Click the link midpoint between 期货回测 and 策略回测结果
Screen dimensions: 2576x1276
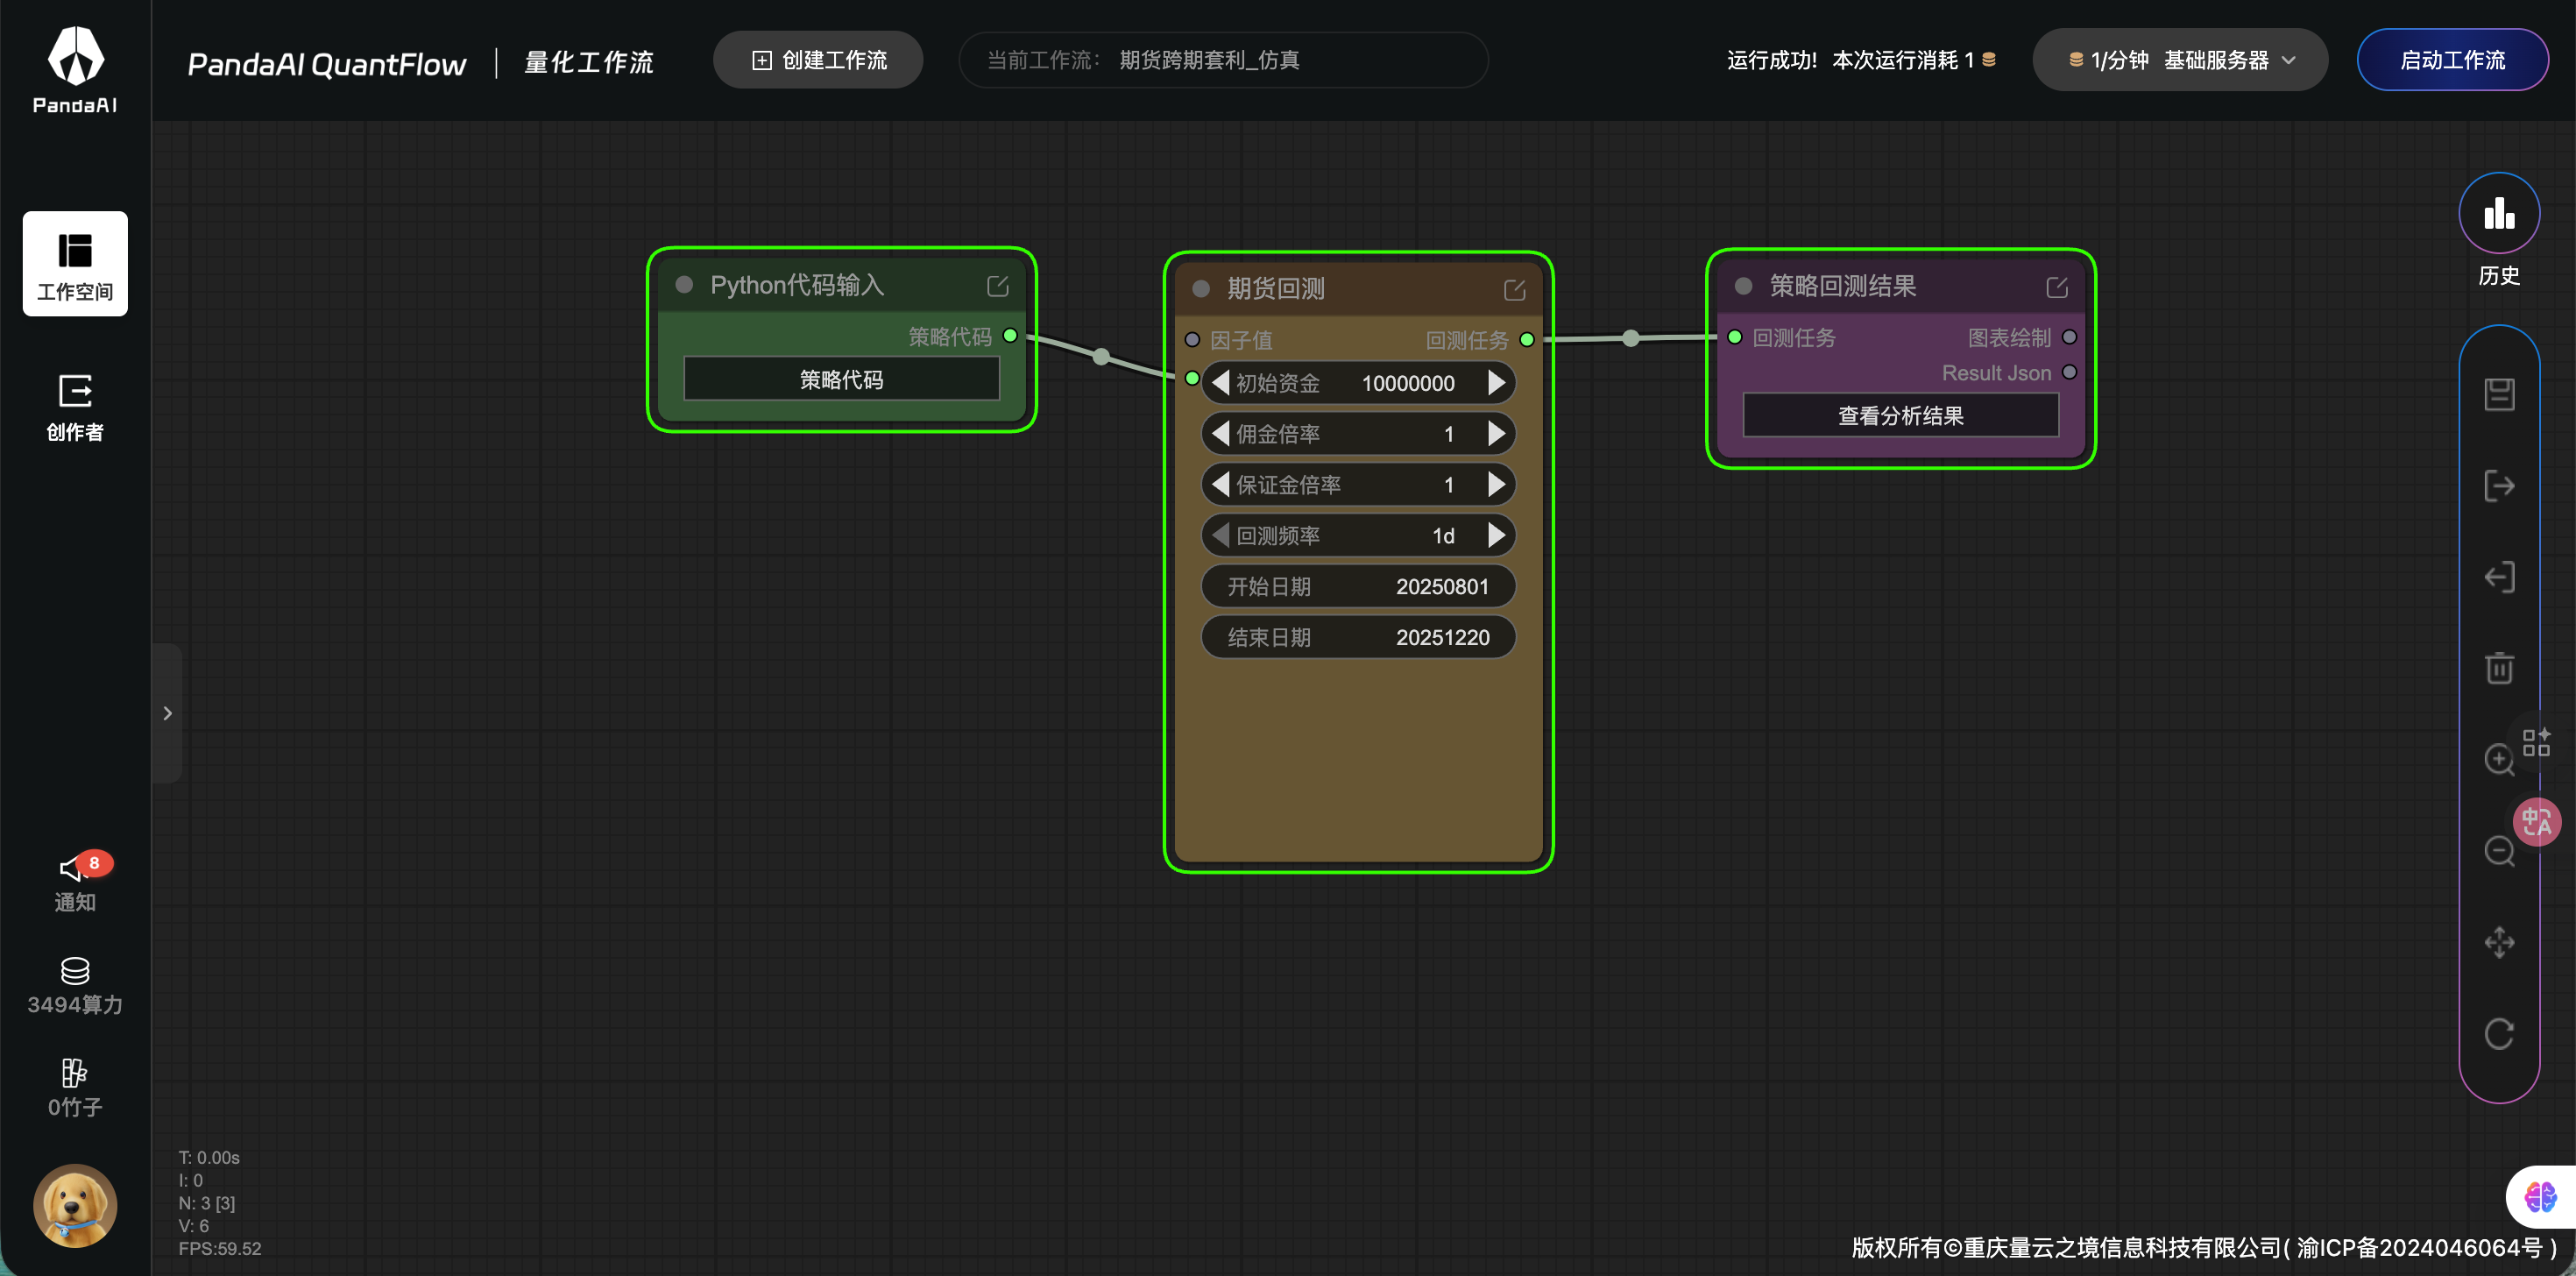[x=1631, y=339]
